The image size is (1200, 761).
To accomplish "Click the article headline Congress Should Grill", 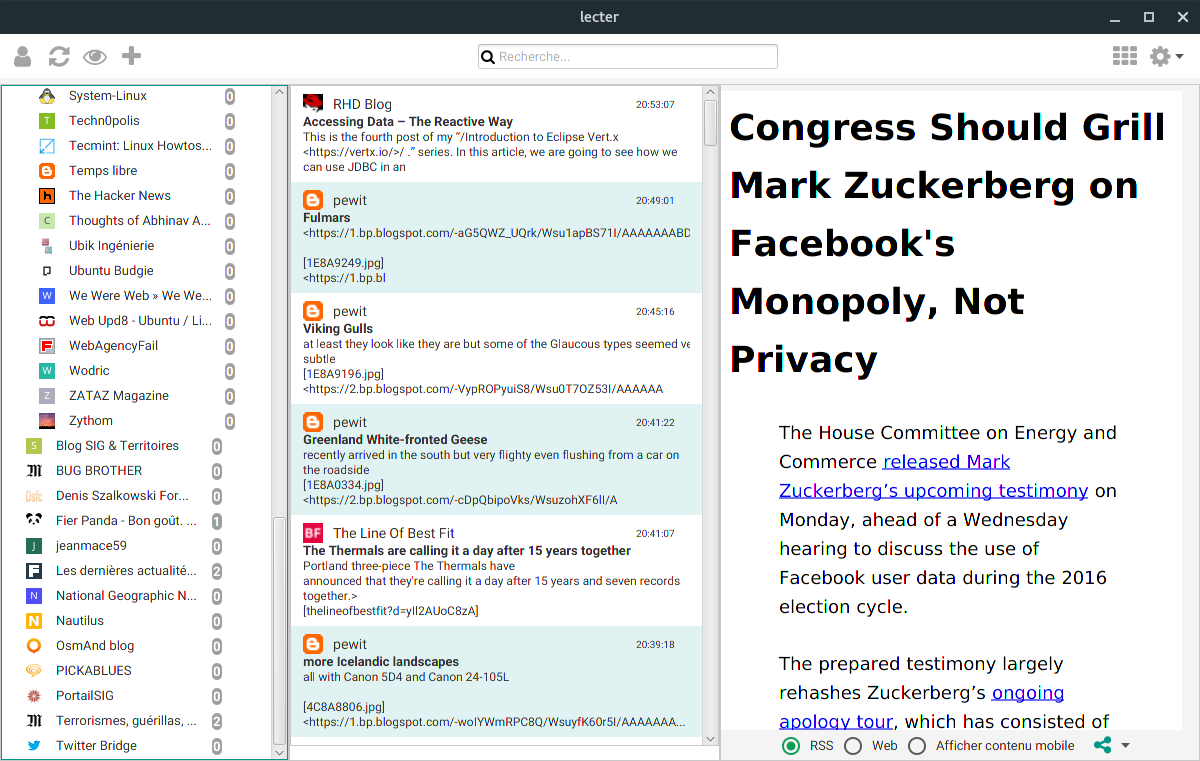I will tap(948, 243).
